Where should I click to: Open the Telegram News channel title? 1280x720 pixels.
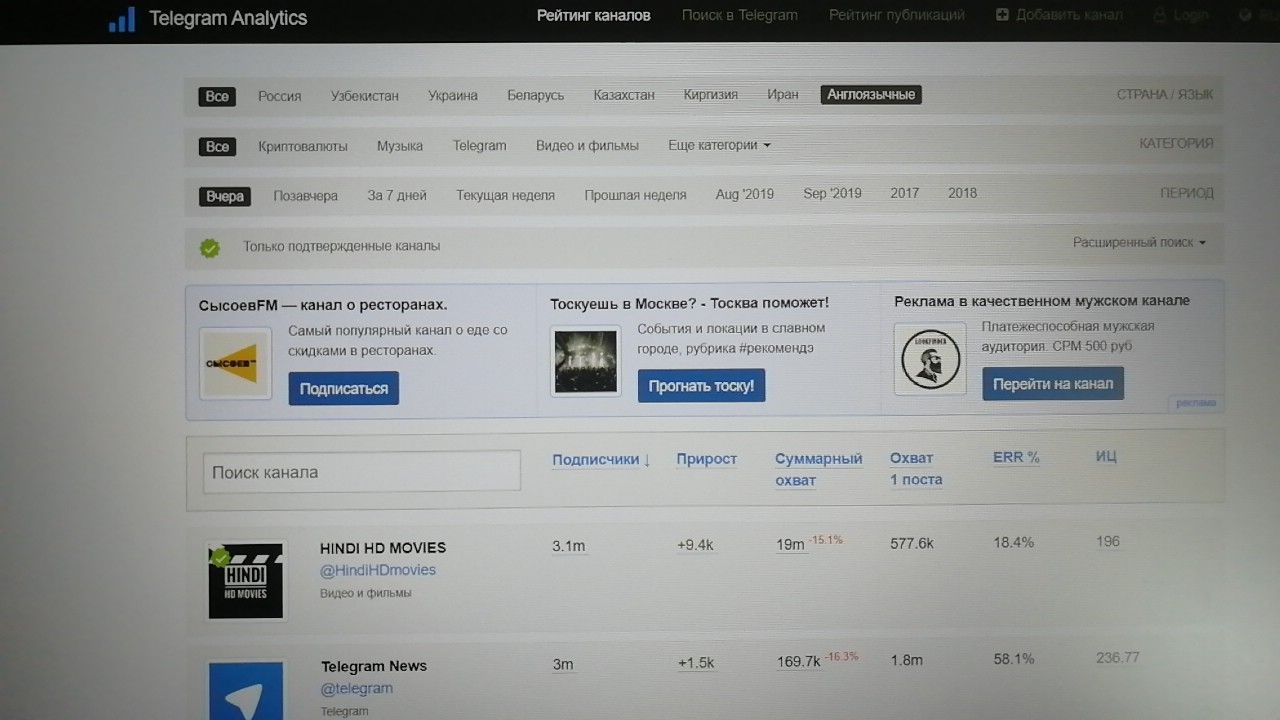[x=374, y=666]
